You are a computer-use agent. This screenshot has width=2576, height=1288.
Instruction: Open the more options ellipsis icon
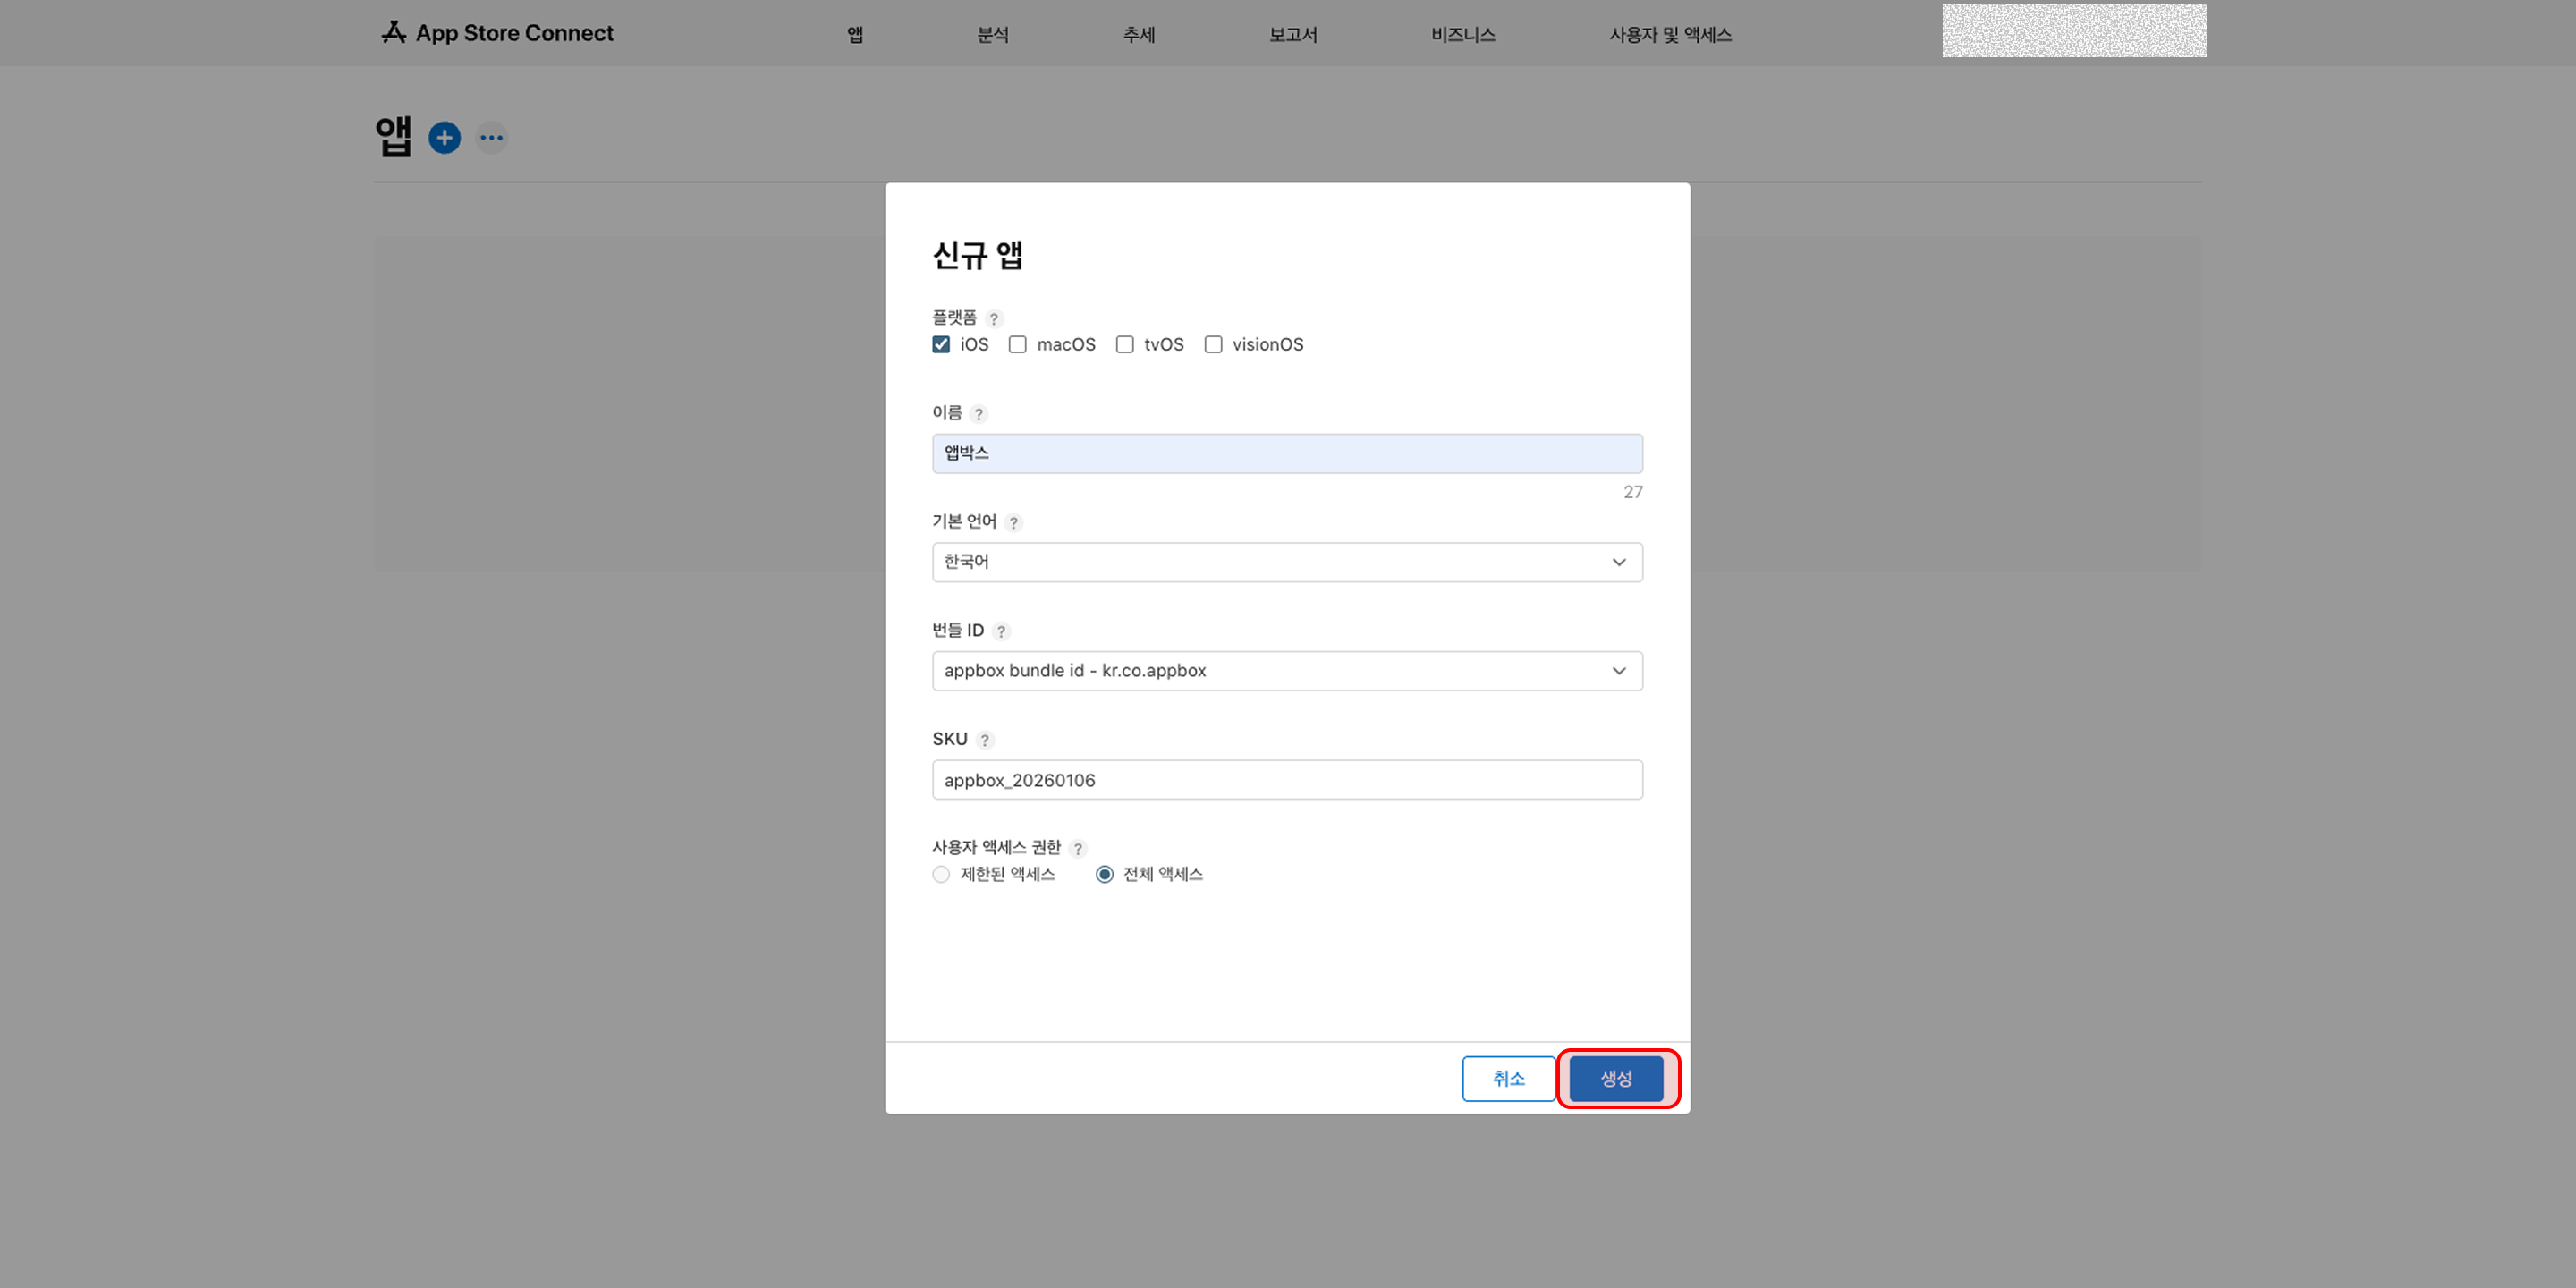[491, 138]
